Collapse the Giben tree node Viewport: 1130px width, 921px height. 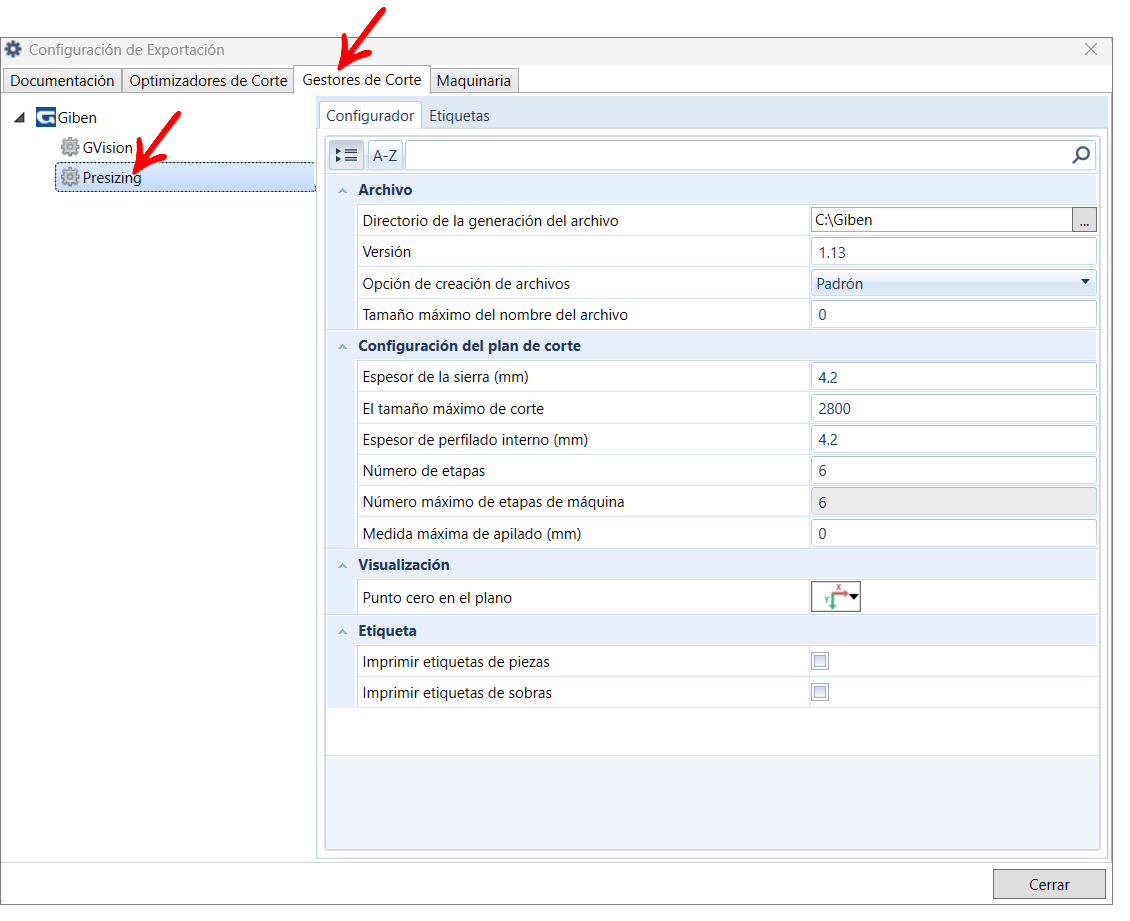click(x=19, y=117)
